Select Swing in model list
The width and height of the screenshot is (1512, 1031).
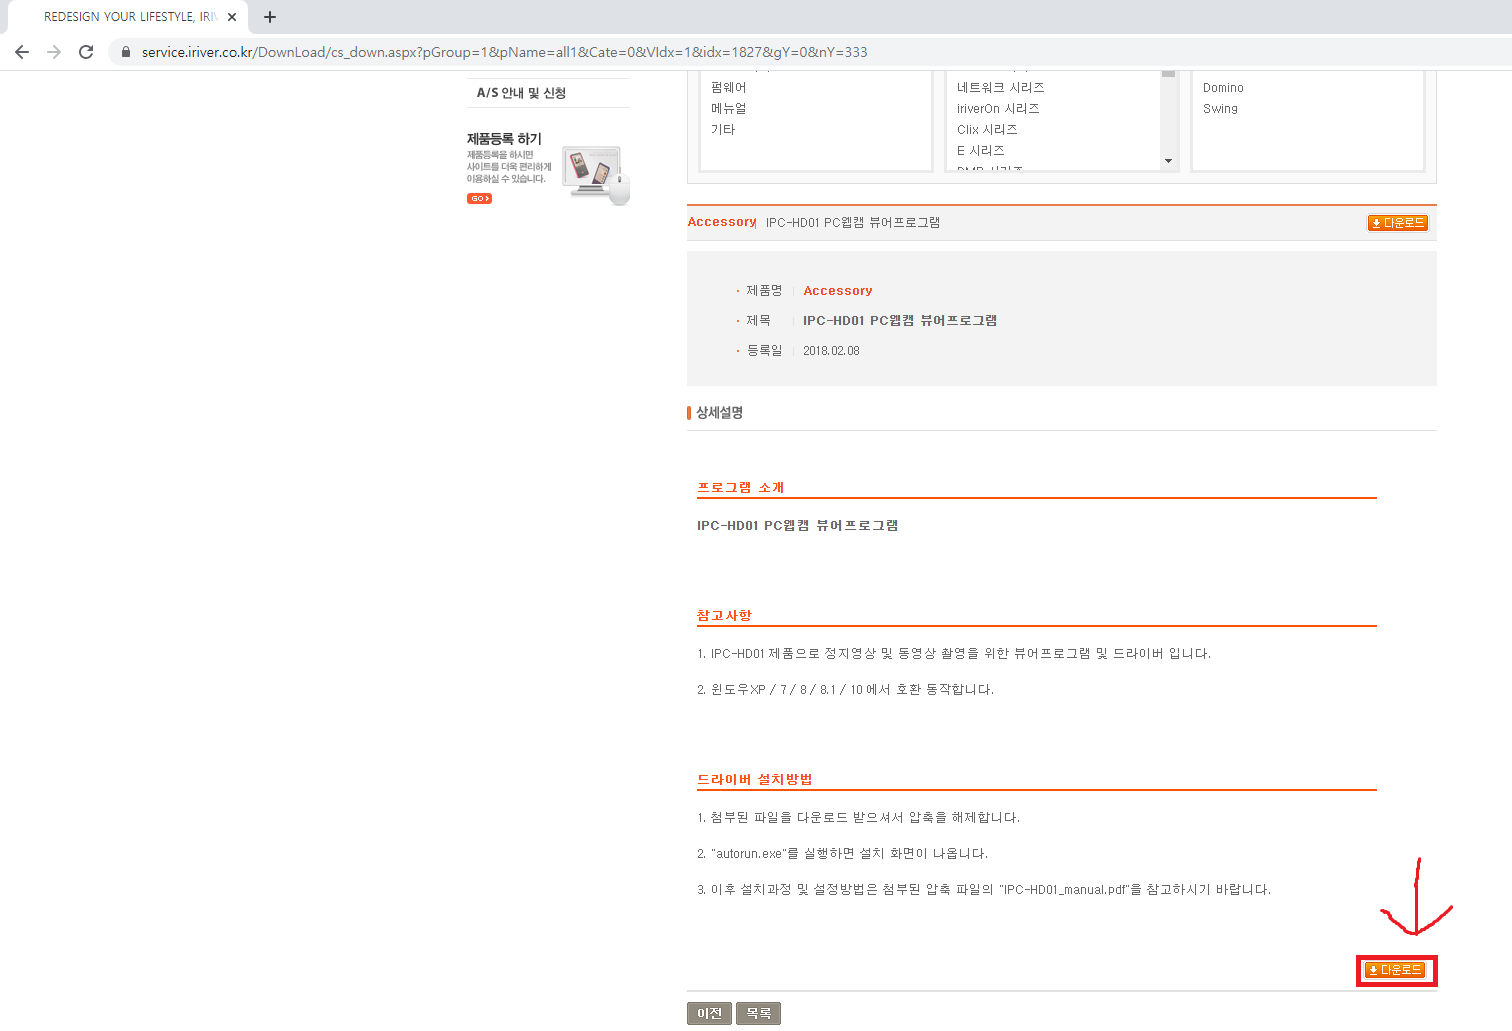[x=1220, y=109]
